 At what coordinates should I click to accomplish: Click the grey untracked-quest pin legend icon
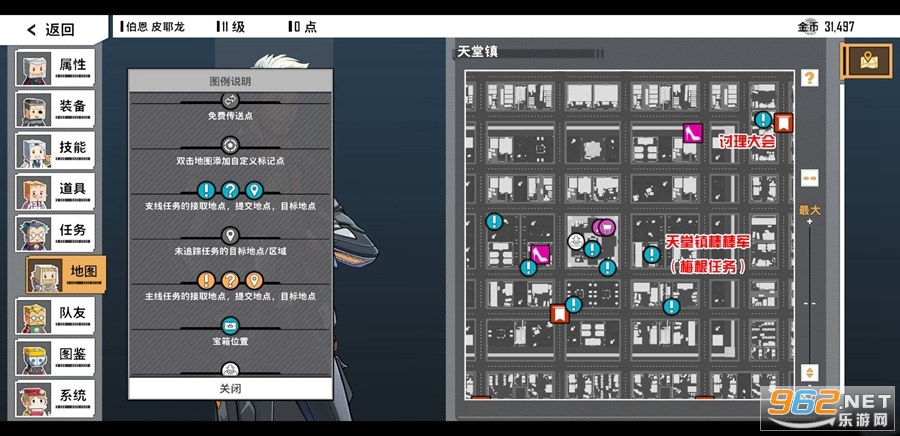[230, 235]
